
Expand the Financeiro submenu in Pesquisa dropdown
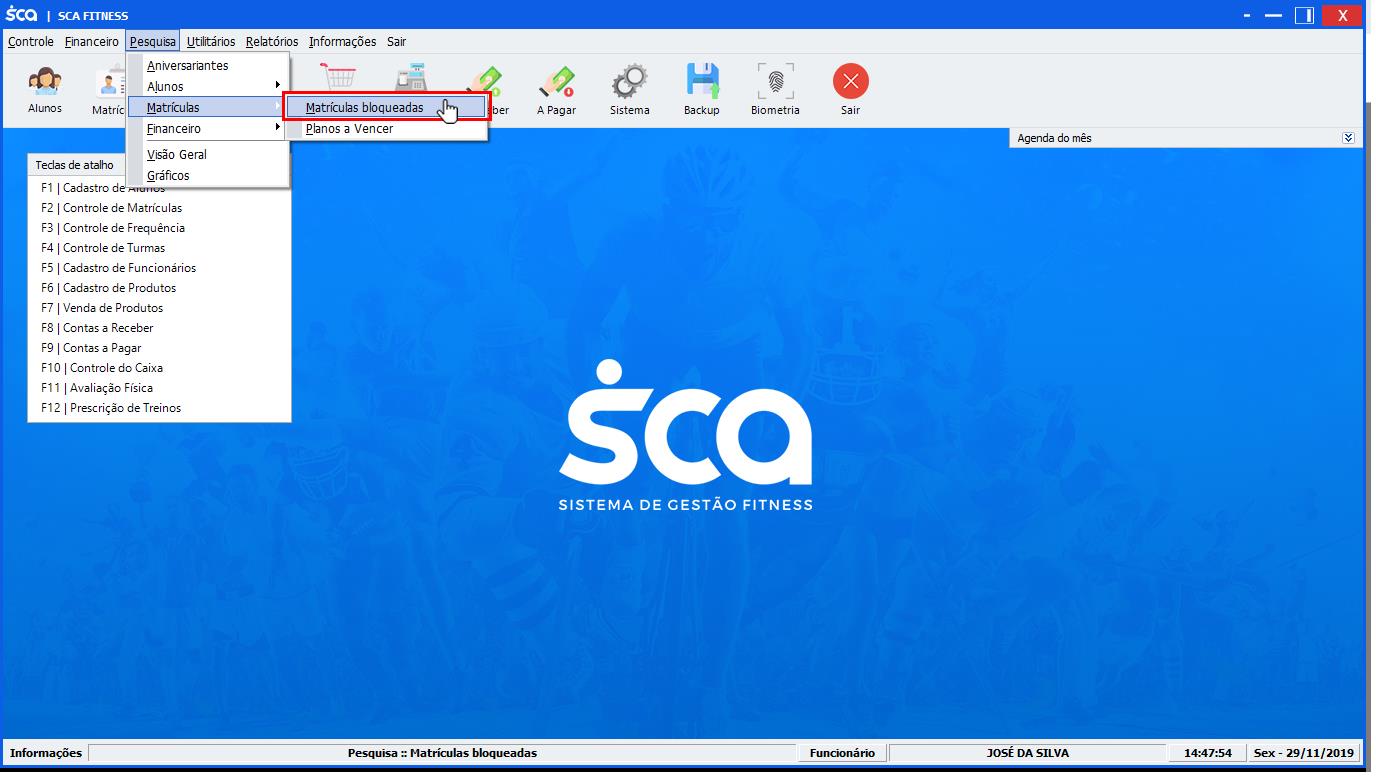coord(208,129)
